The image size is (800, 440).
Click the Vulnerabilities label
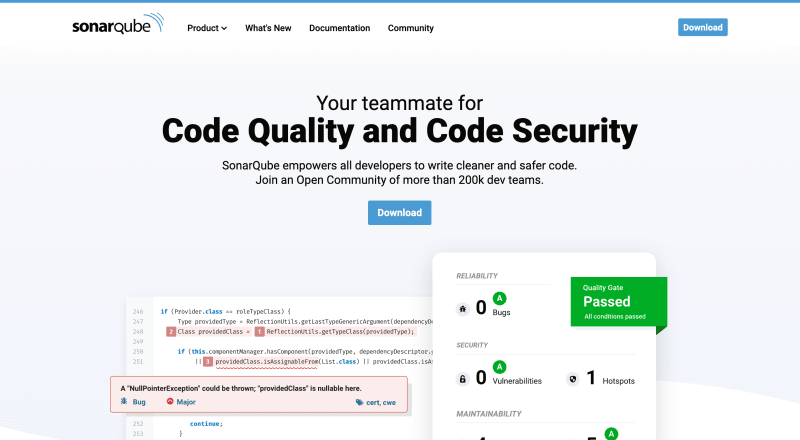coord(517,381)
